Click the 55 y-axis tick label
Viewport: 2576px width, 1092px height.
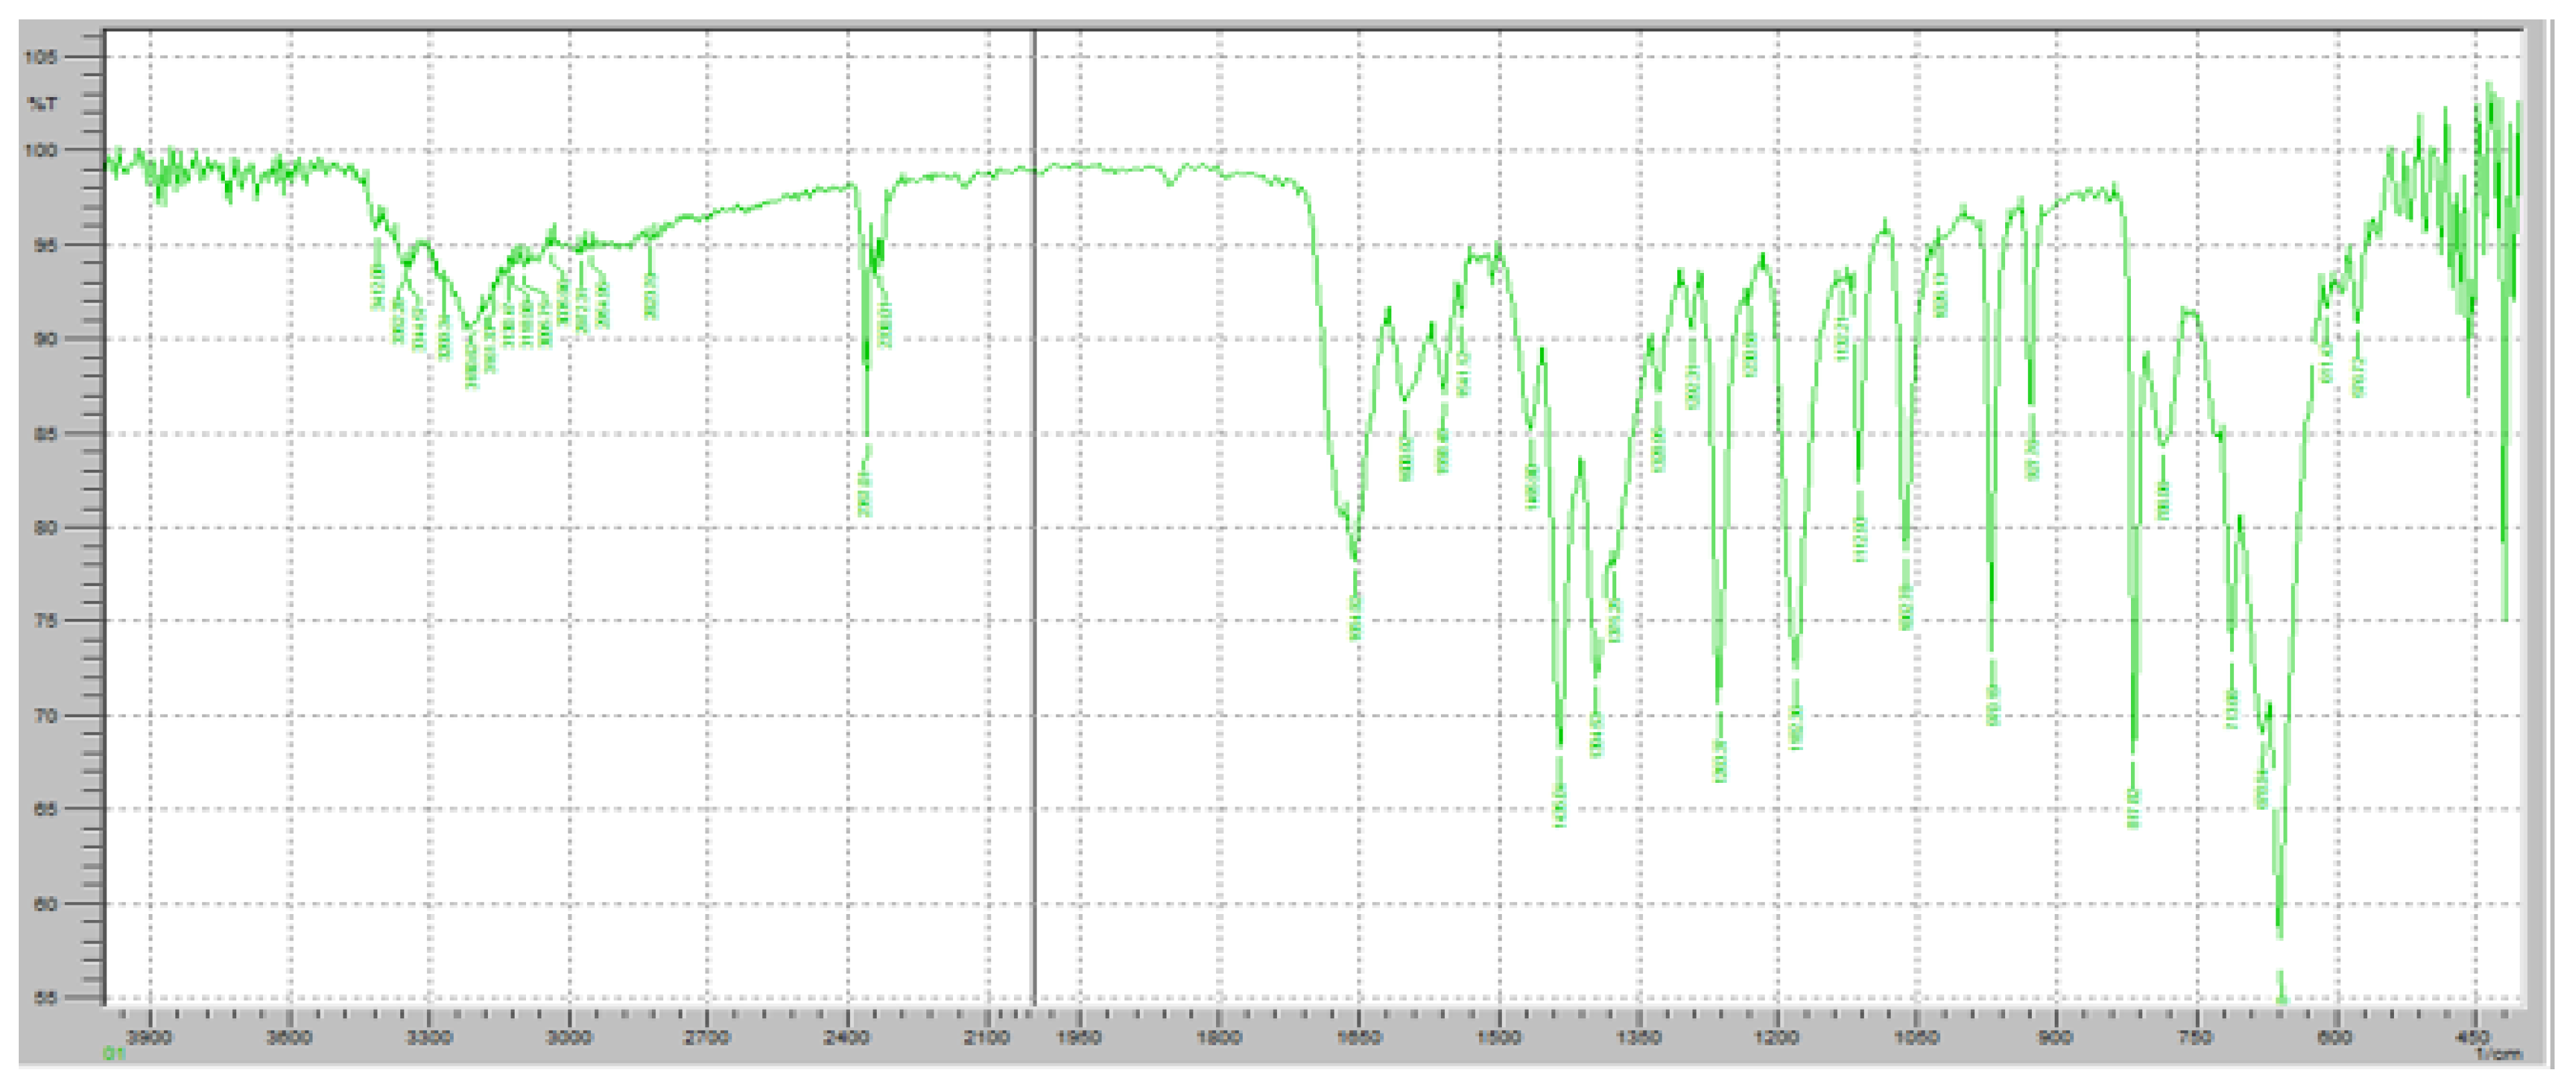46,997
